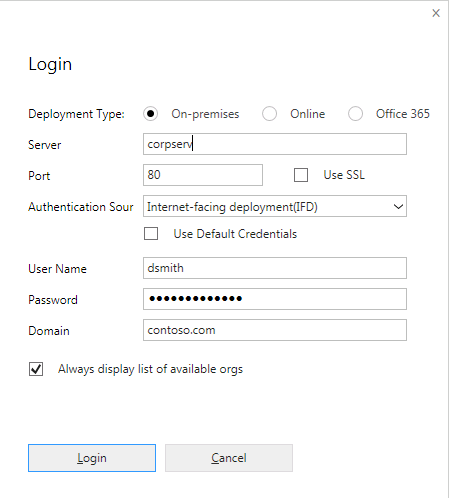This screenshot has width=449, height=498.
Task: Click the Office 365 label text
Action: pyautogui.click(x=403, y=114)
